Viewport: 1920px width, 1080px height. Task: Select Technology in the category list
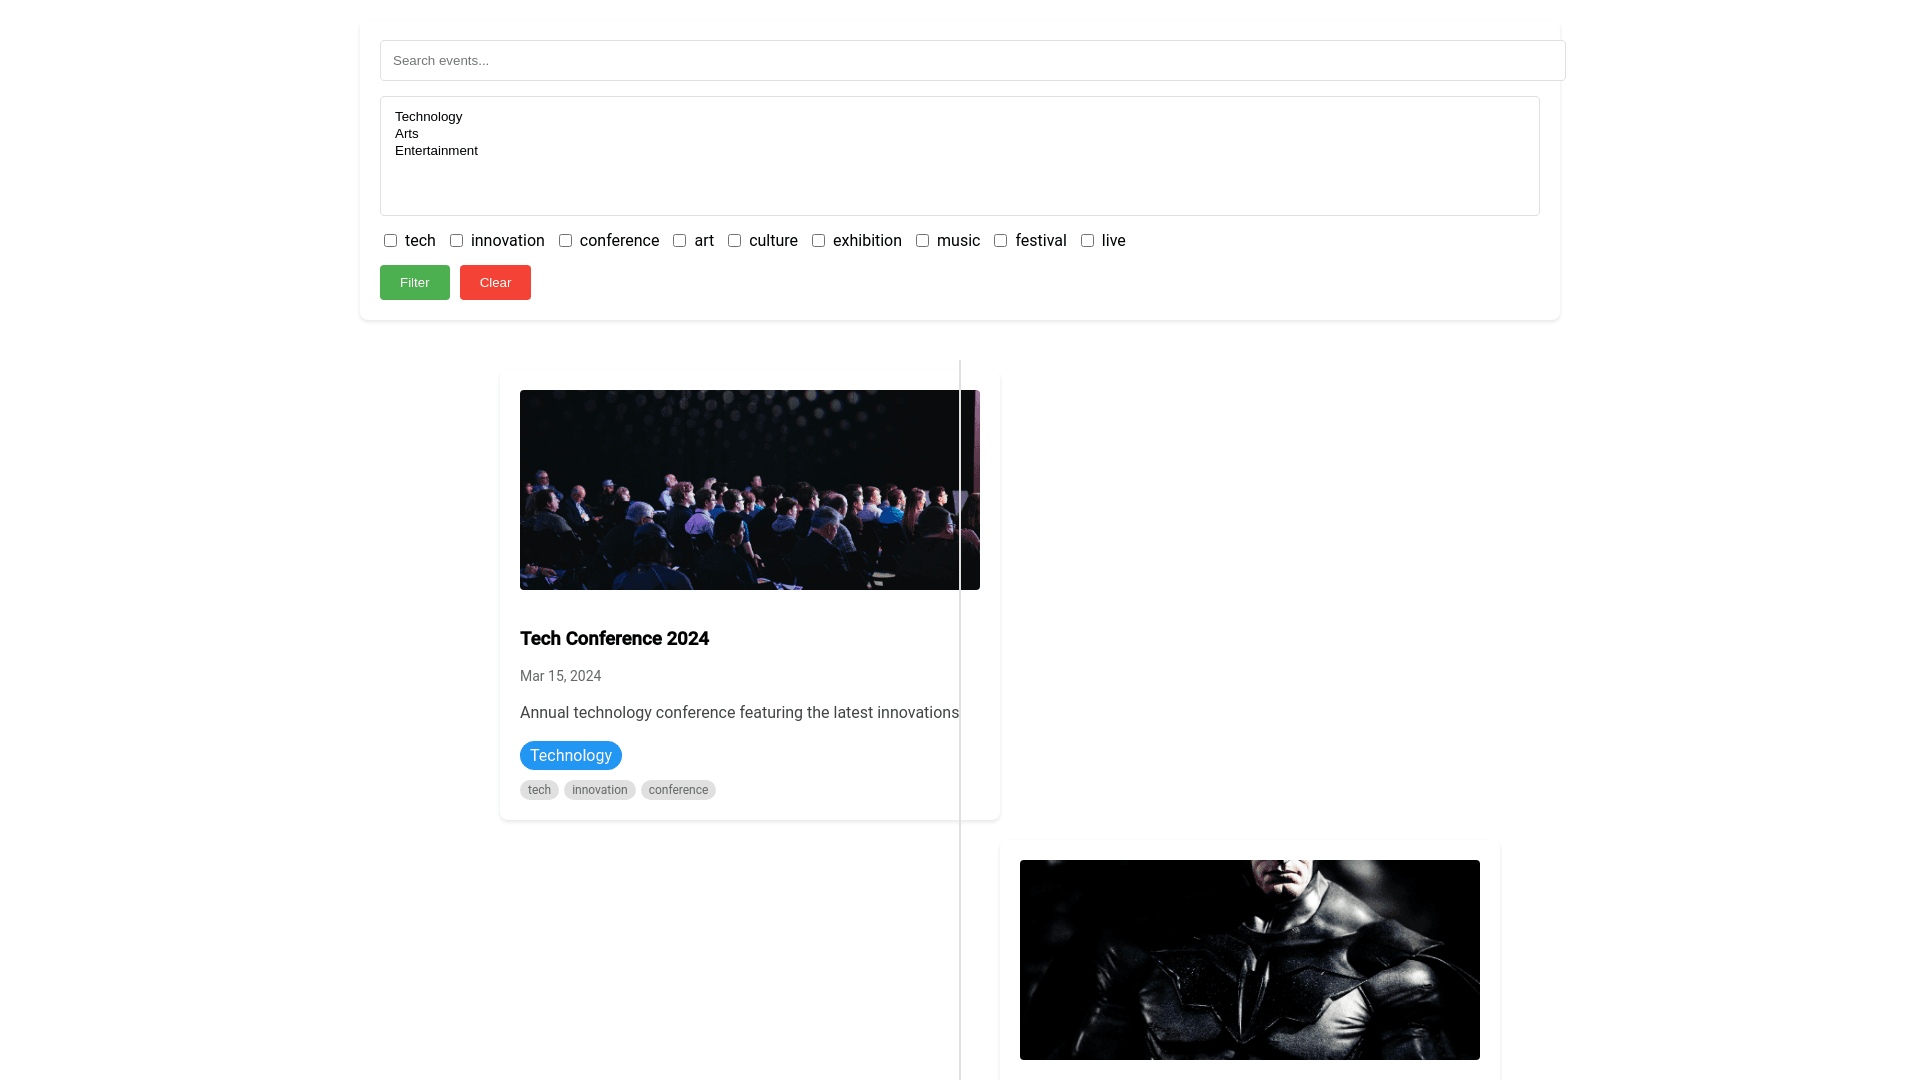tap(429, 117)
